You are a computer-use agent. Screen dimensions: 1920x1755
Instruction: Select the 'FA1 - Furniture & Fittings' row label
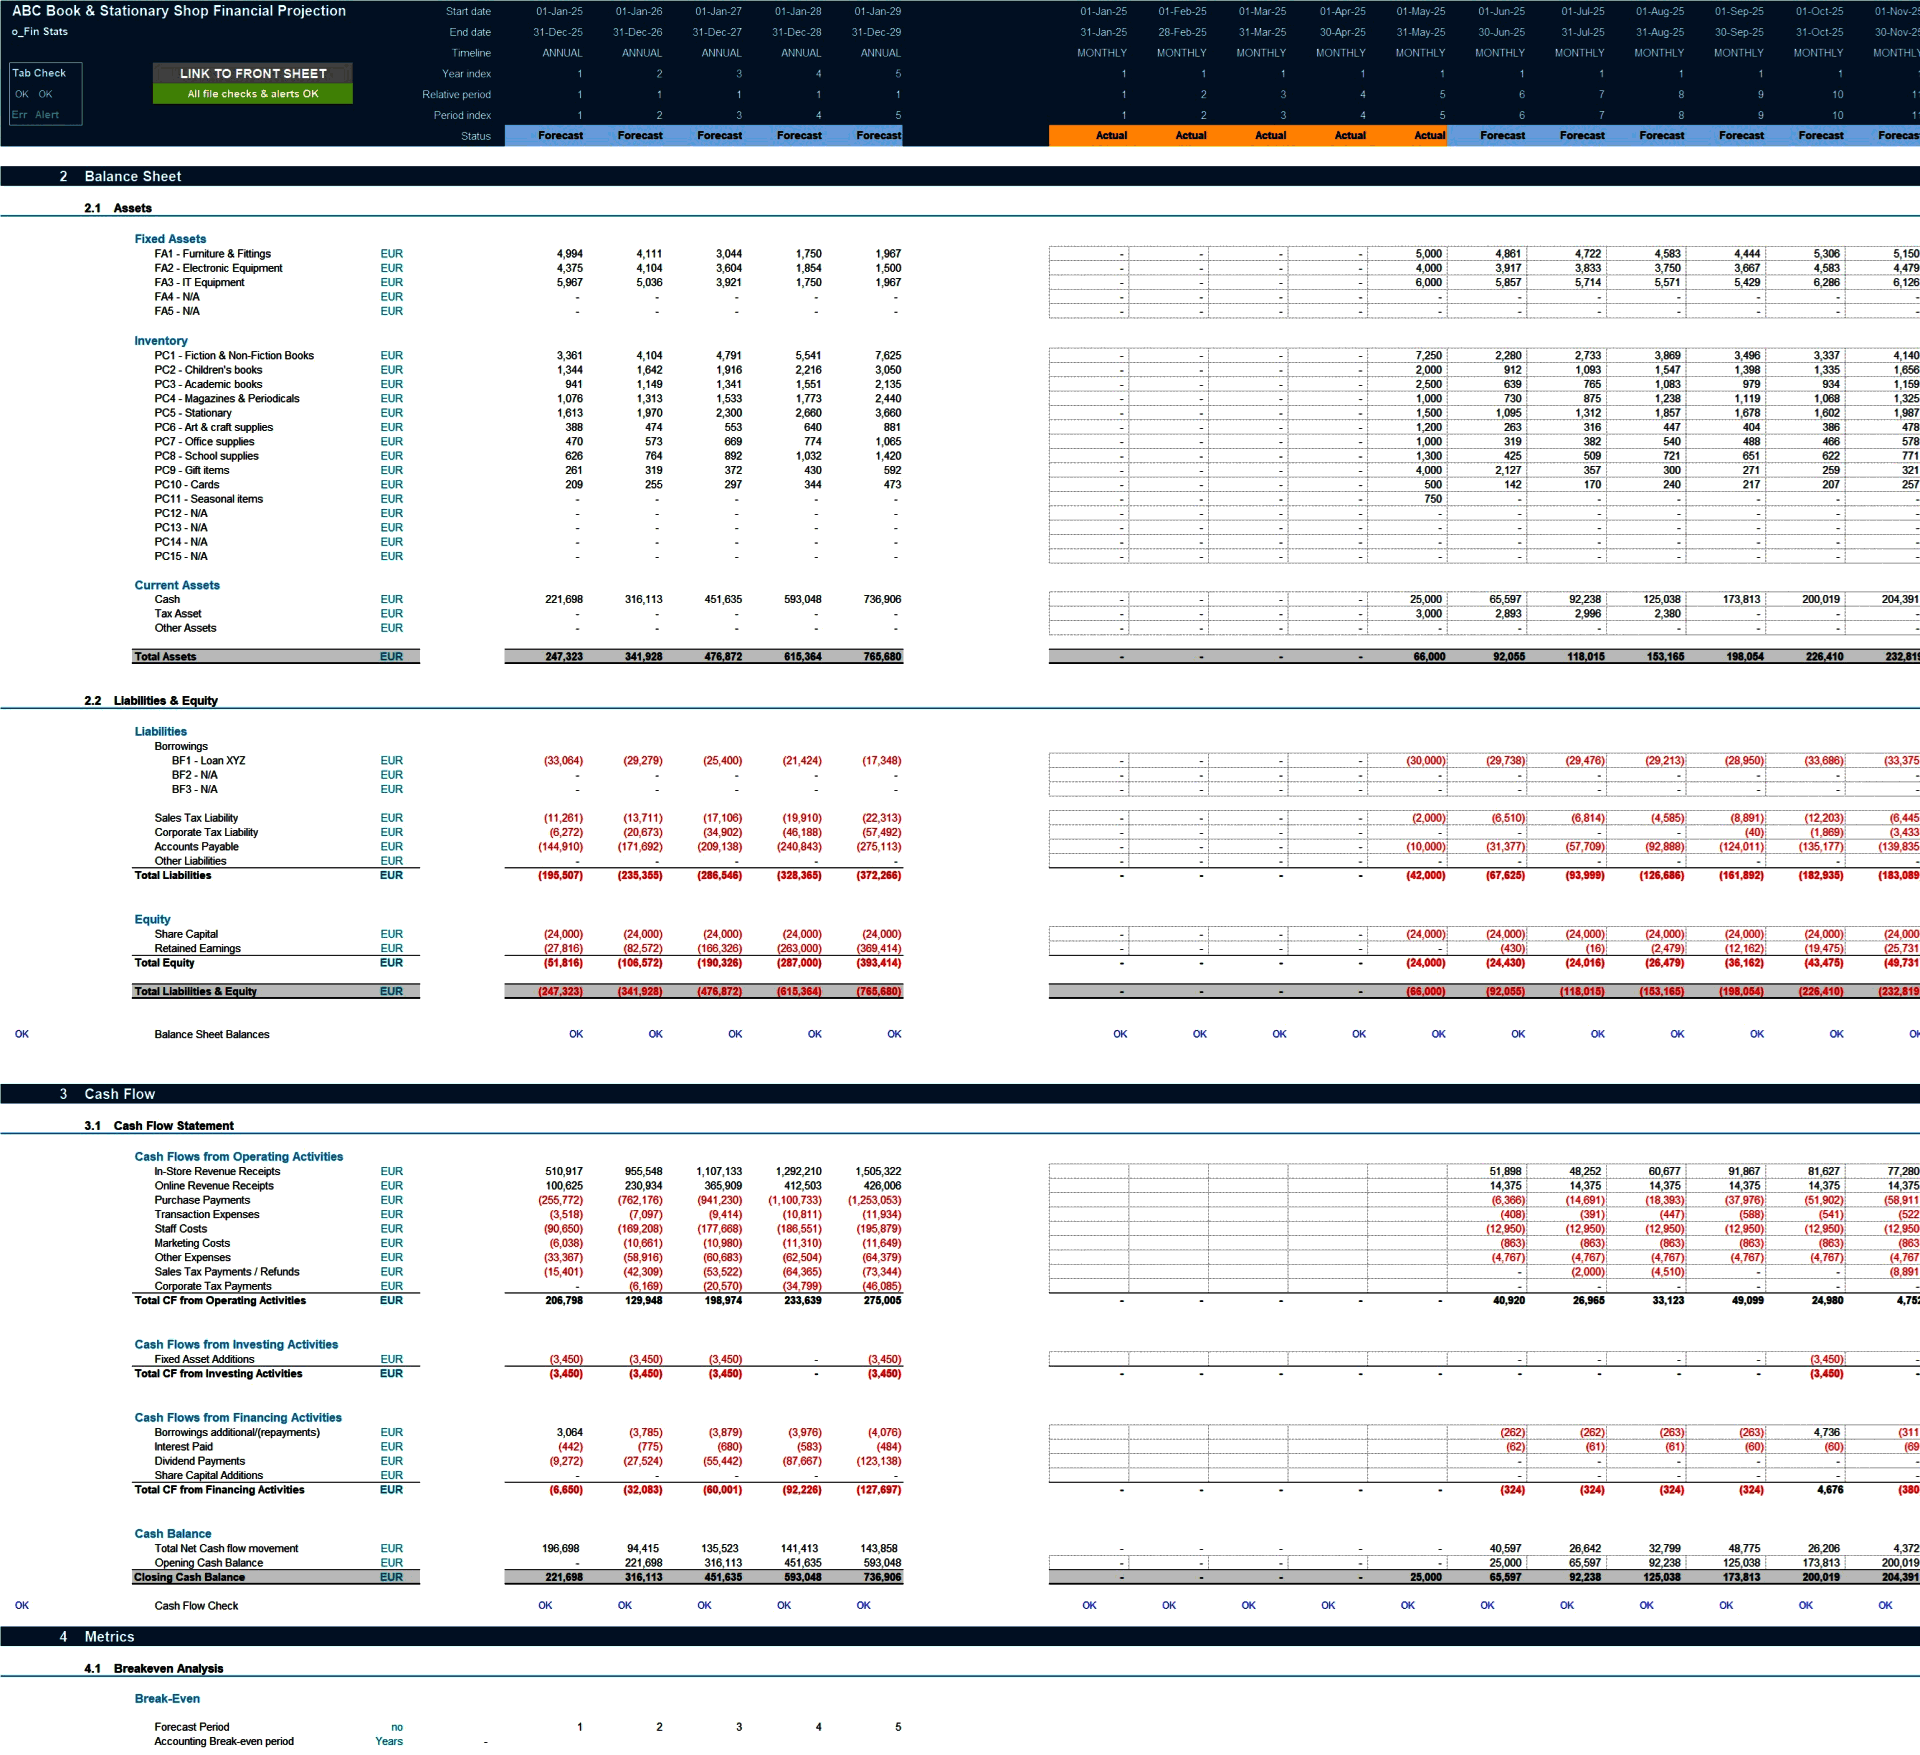212,254
